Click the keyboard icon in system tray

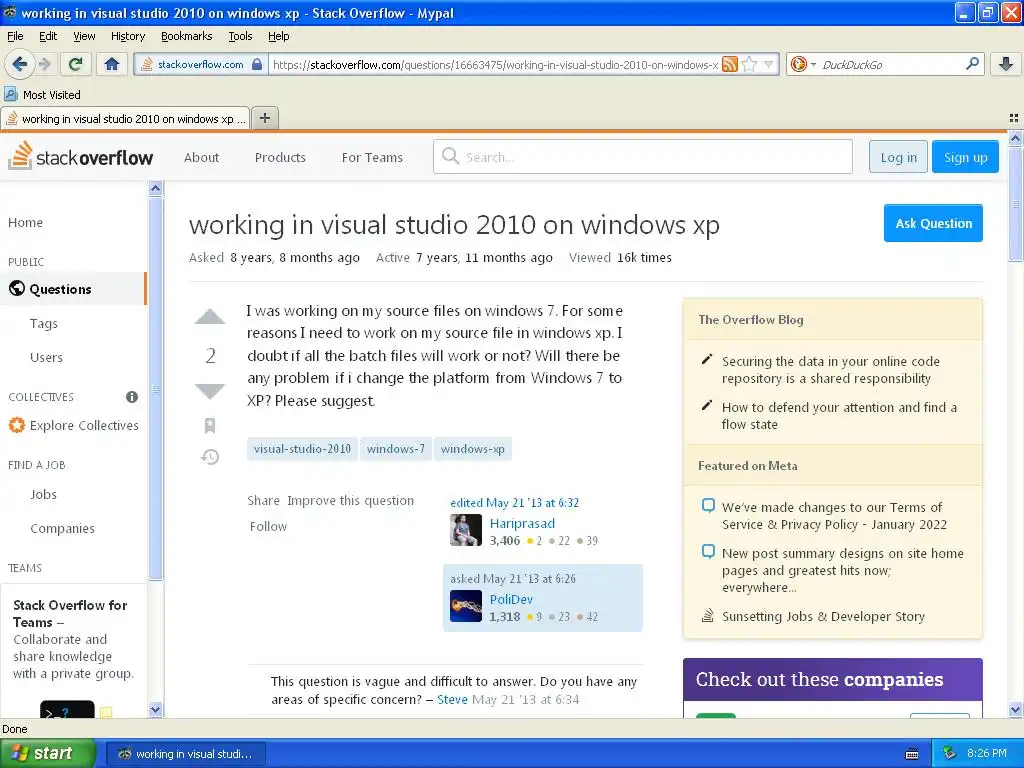pos(912,754)
